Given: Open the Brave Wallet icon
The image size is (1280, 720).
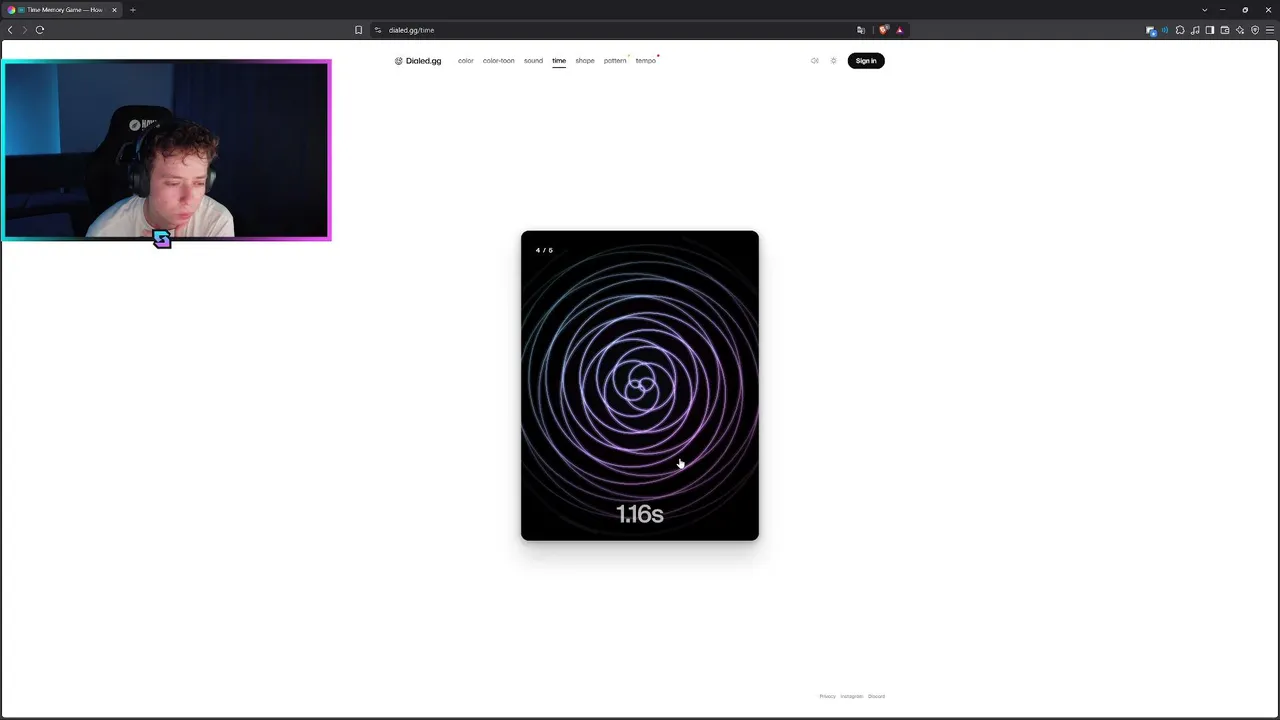Looking at the screenshot, I should [1225, 30].
